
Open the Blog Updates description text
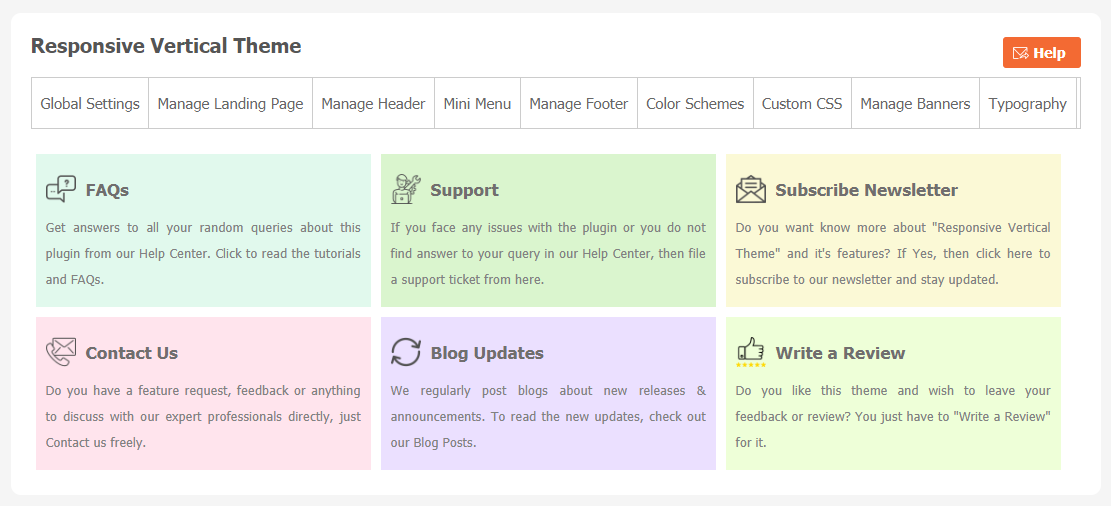tap(548, 416)
